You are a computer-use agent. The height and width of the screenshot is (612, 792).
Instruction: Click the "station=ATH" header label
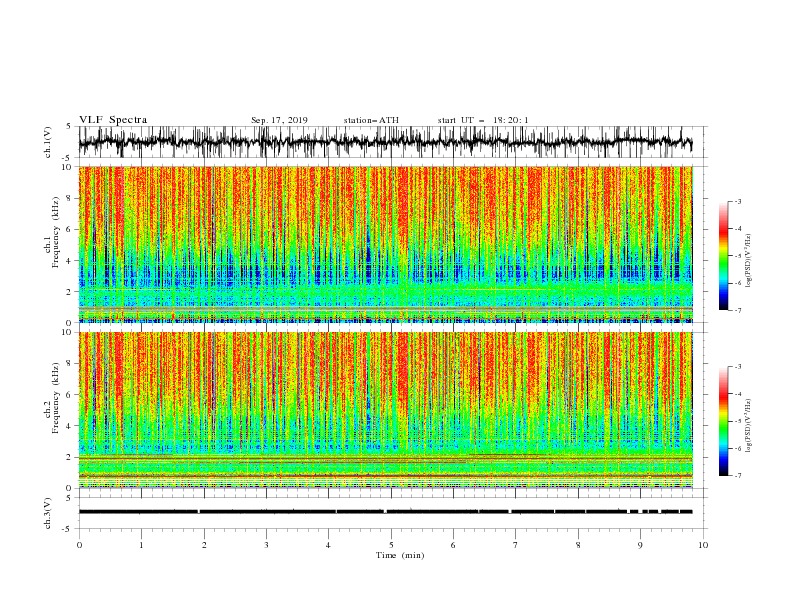(x=371, y=120)
